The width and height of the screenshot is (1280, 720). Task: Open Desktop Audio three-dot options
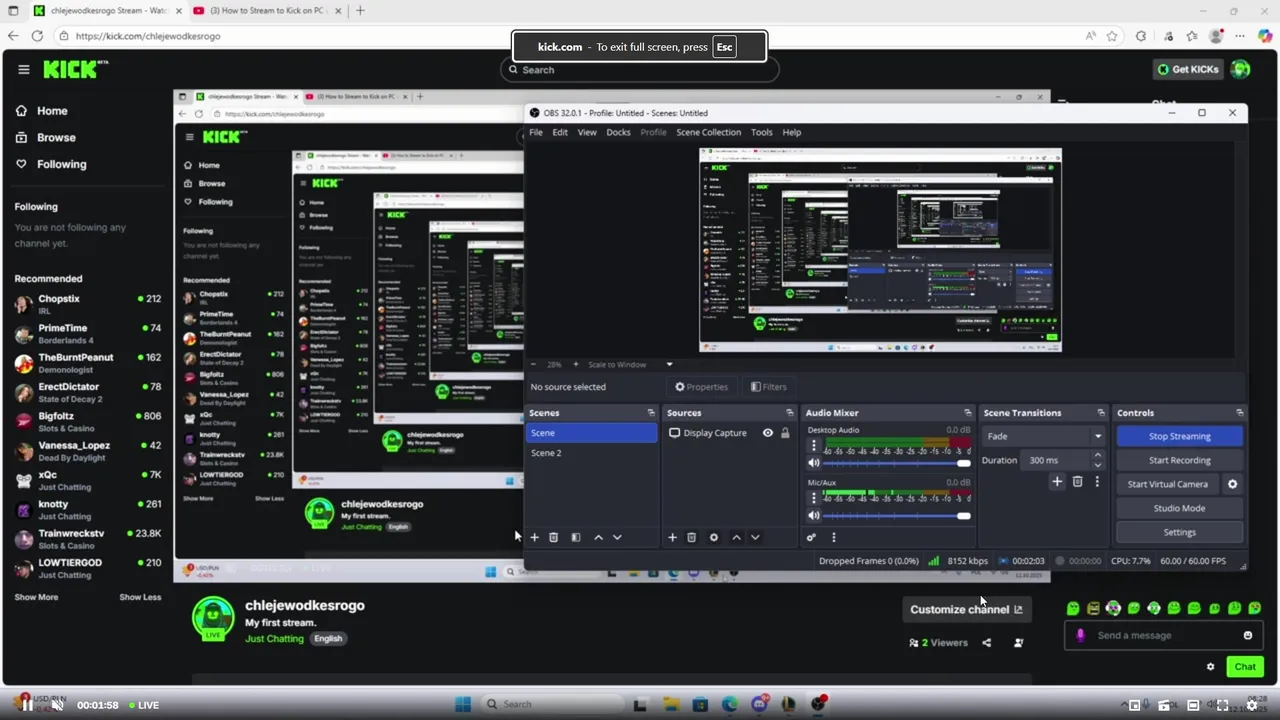pyautogui.click(x=813, y=446)
